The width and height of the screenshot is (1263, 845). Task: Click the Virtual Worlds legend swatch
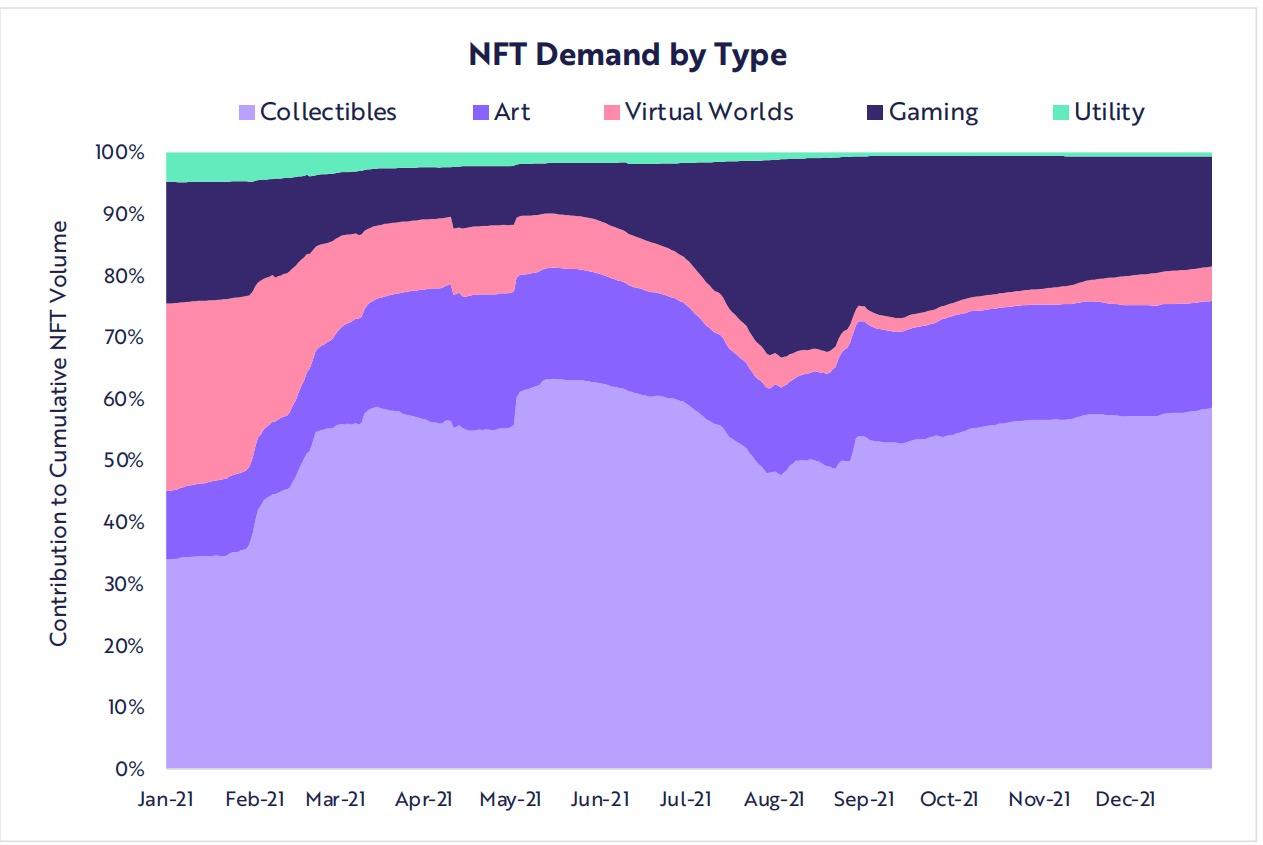[613, 112]
